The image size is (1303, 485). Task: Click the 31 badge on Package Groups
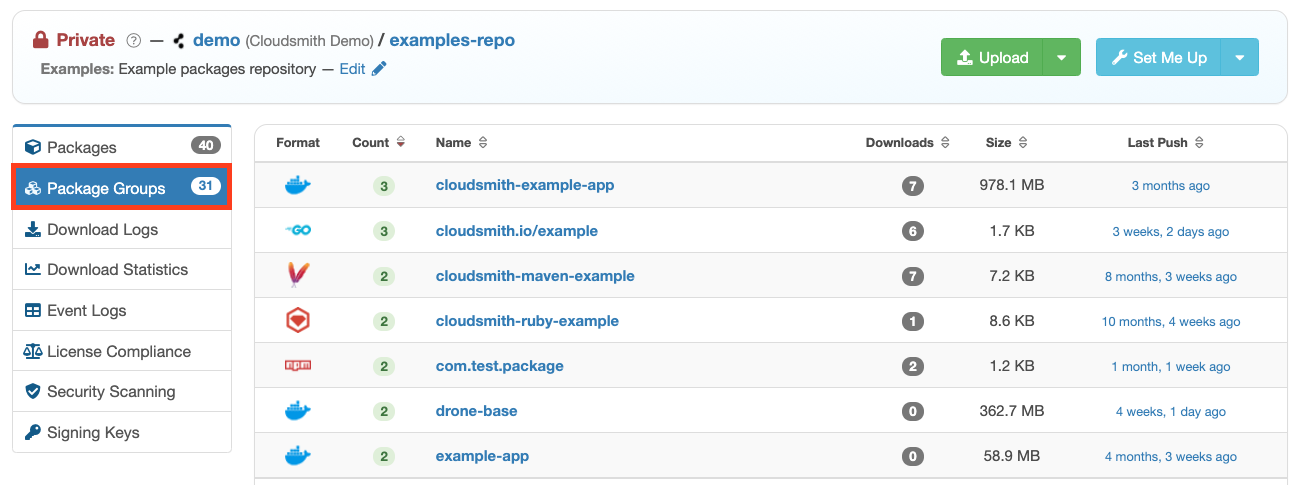coord(206,187)
